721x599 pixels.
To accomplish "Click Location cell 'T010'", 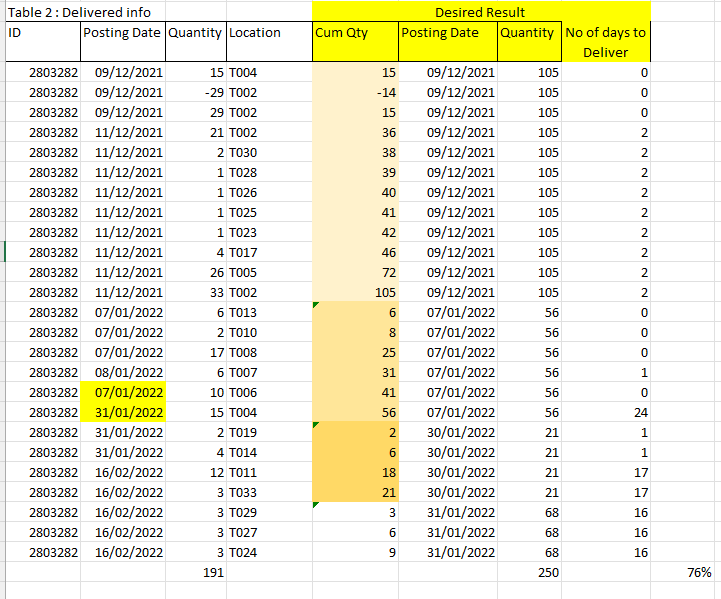I will (269, 332).
